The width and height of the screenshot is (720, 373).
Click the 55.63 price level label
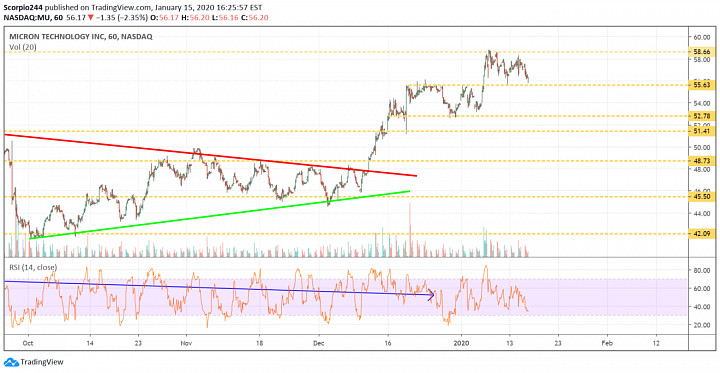pos(703,85)
